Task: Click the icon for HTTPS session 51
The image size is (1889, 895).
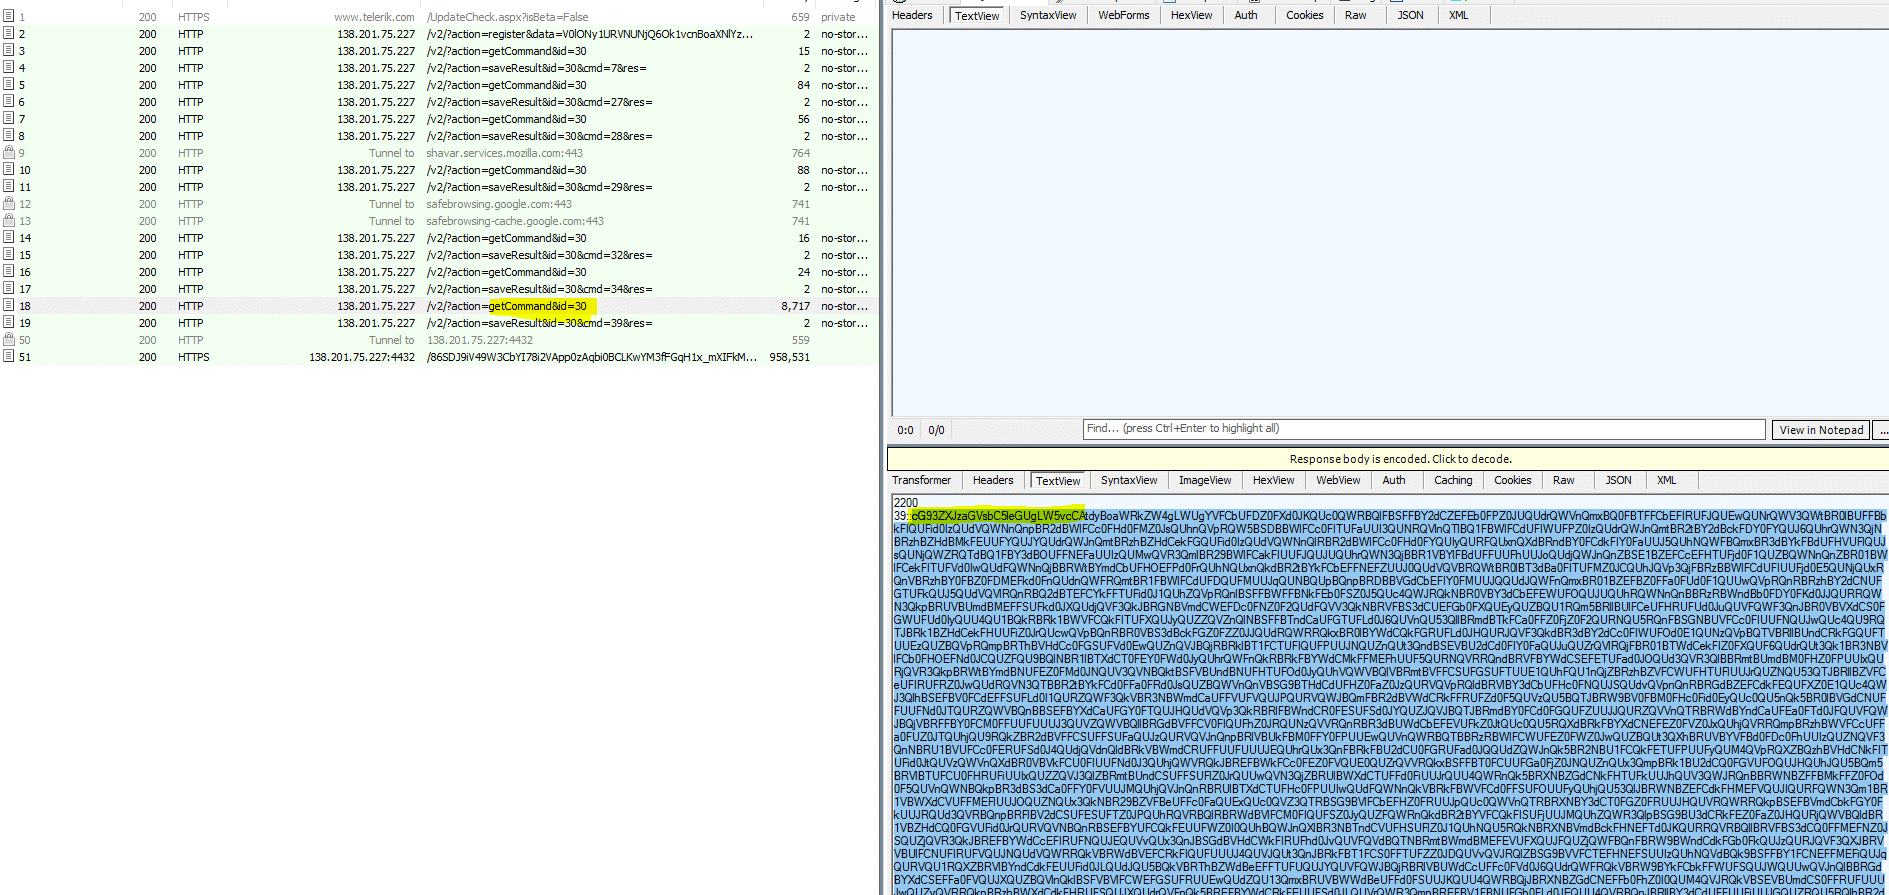Action: pyautogui.click(x=8, y=357)
